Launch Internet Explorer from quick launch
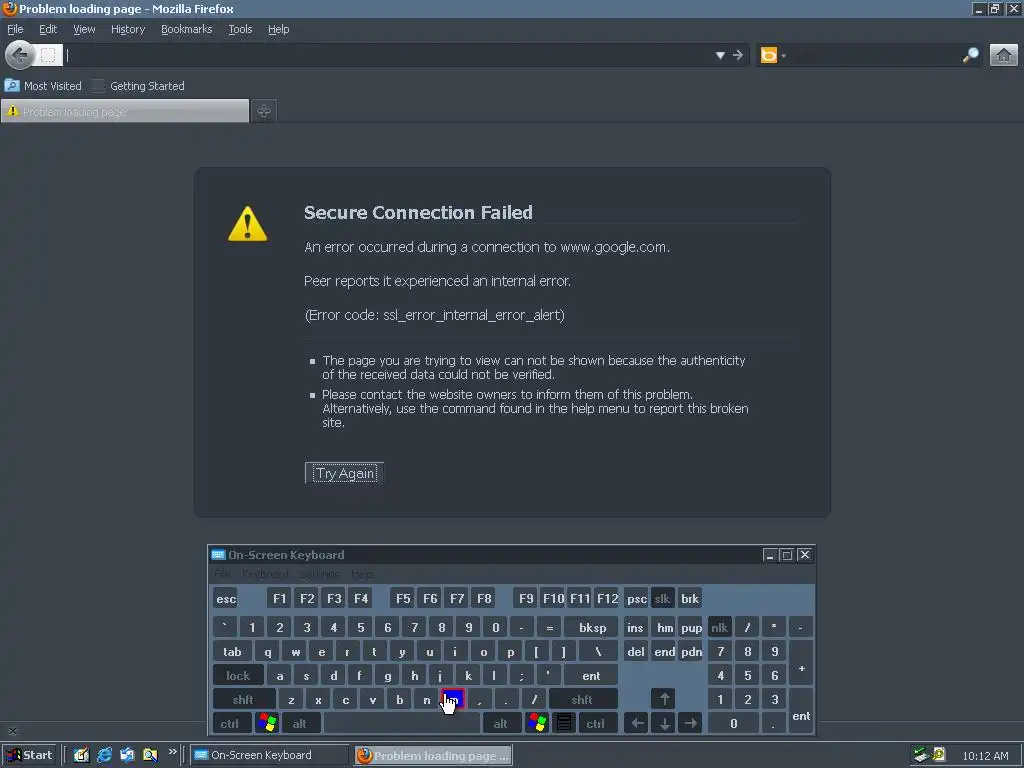Screen dimensions: 1024x768 [x=104, y=755]
